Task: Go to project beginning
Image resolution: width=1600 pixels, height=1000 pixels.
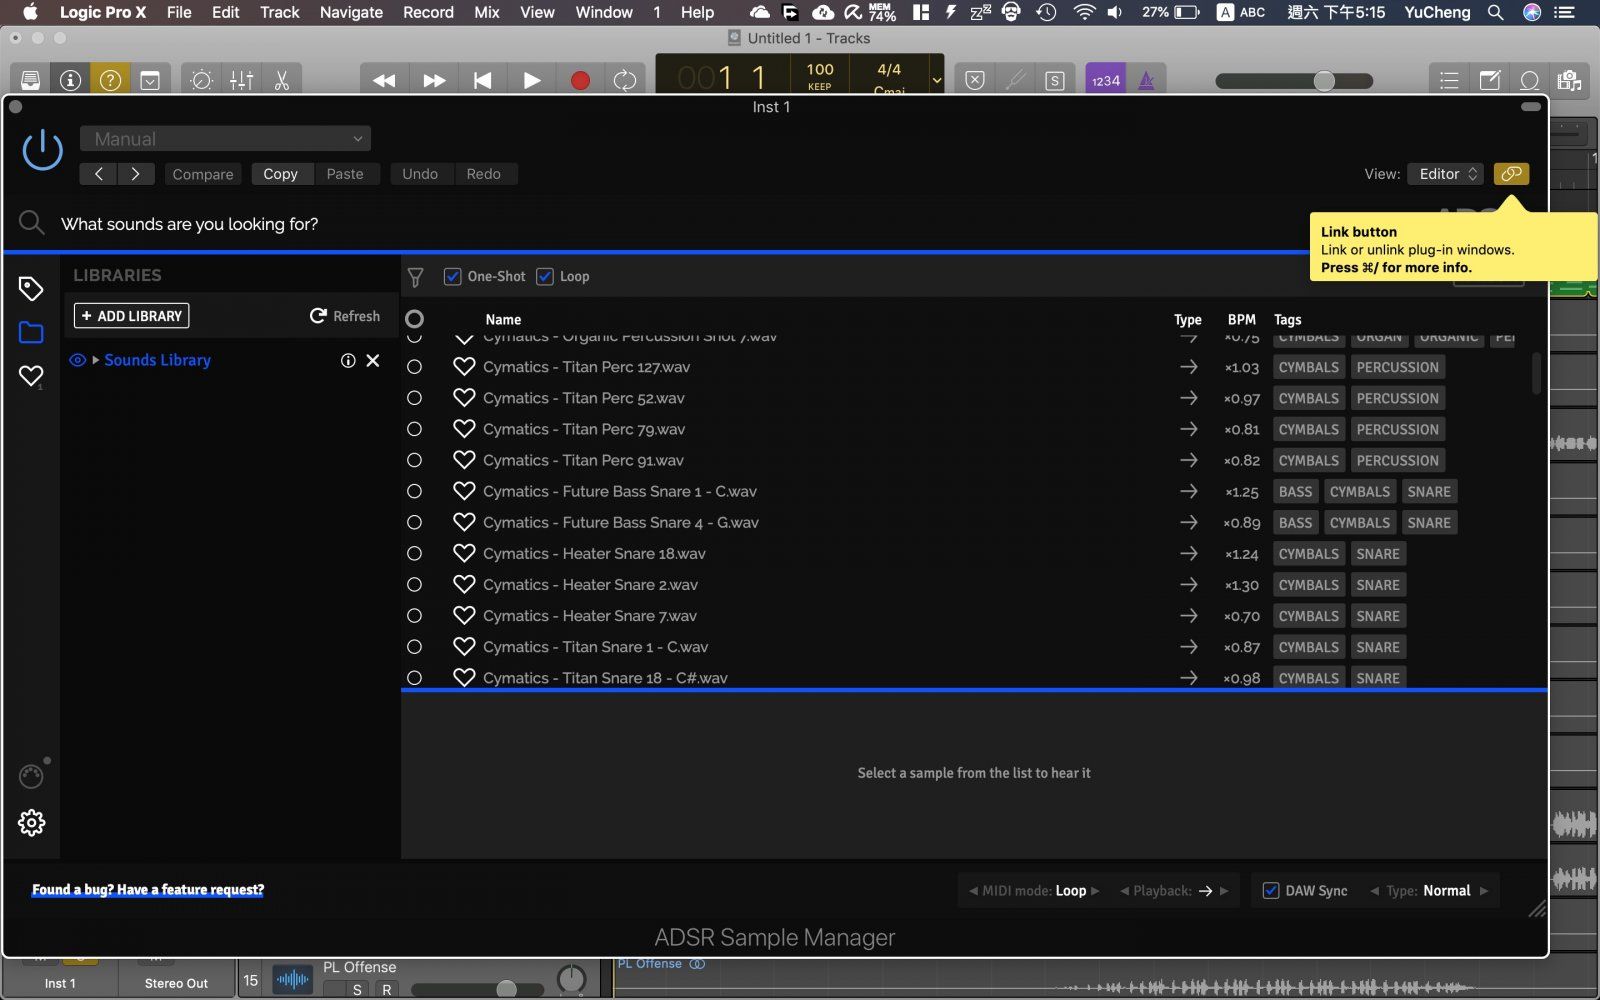Action: (x=482, y=80)
